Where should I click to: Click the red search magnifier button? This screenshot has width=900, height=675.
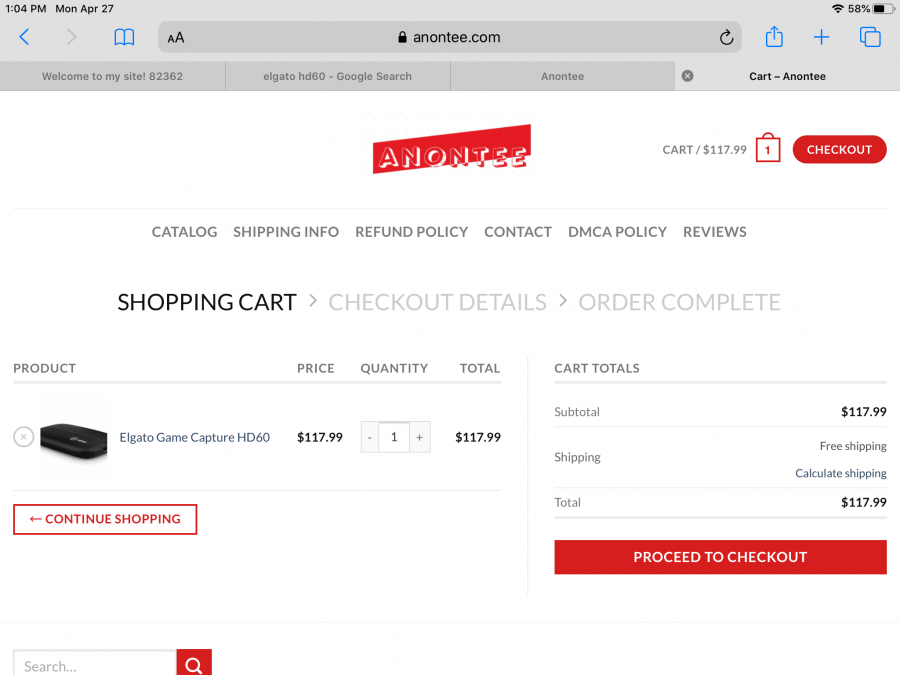click(x=194, y=664)
